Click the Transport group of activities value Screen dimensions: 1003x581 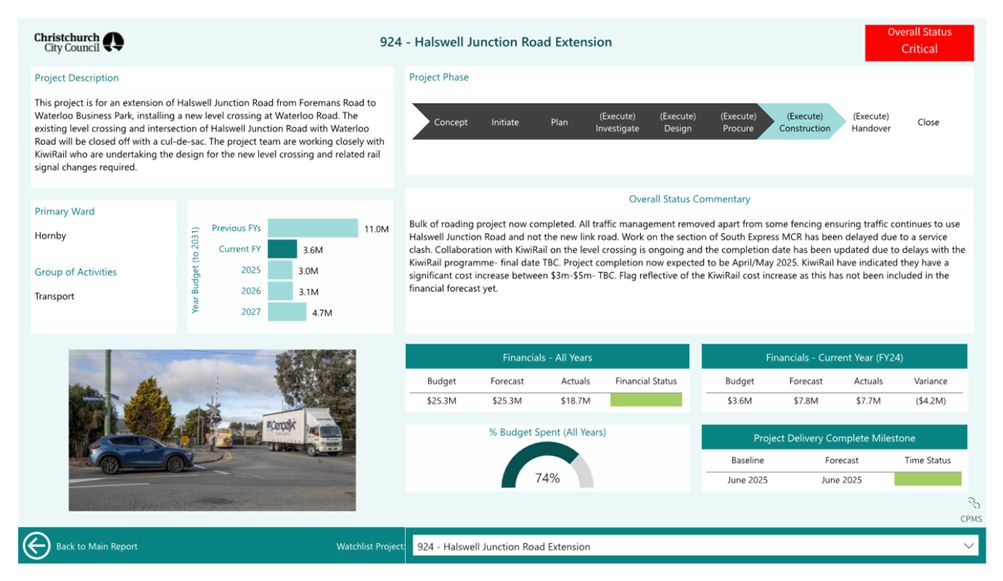point(54,296)
